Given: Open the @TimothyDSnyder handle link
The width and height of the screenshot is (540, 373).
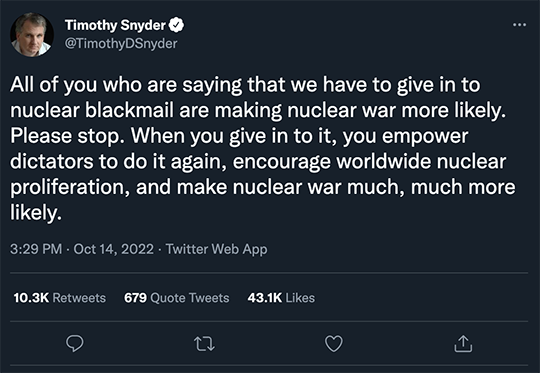Looking at the screenshot, I should click(121, 44).
